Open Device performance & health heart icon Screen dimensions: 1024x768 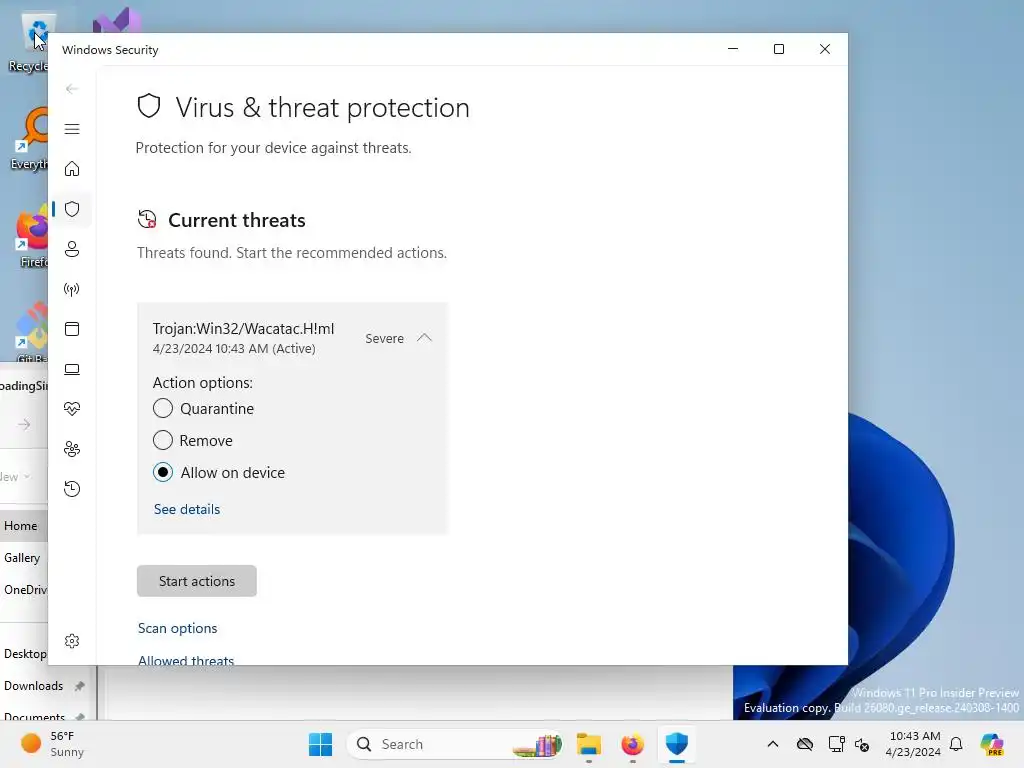(72, 409)
